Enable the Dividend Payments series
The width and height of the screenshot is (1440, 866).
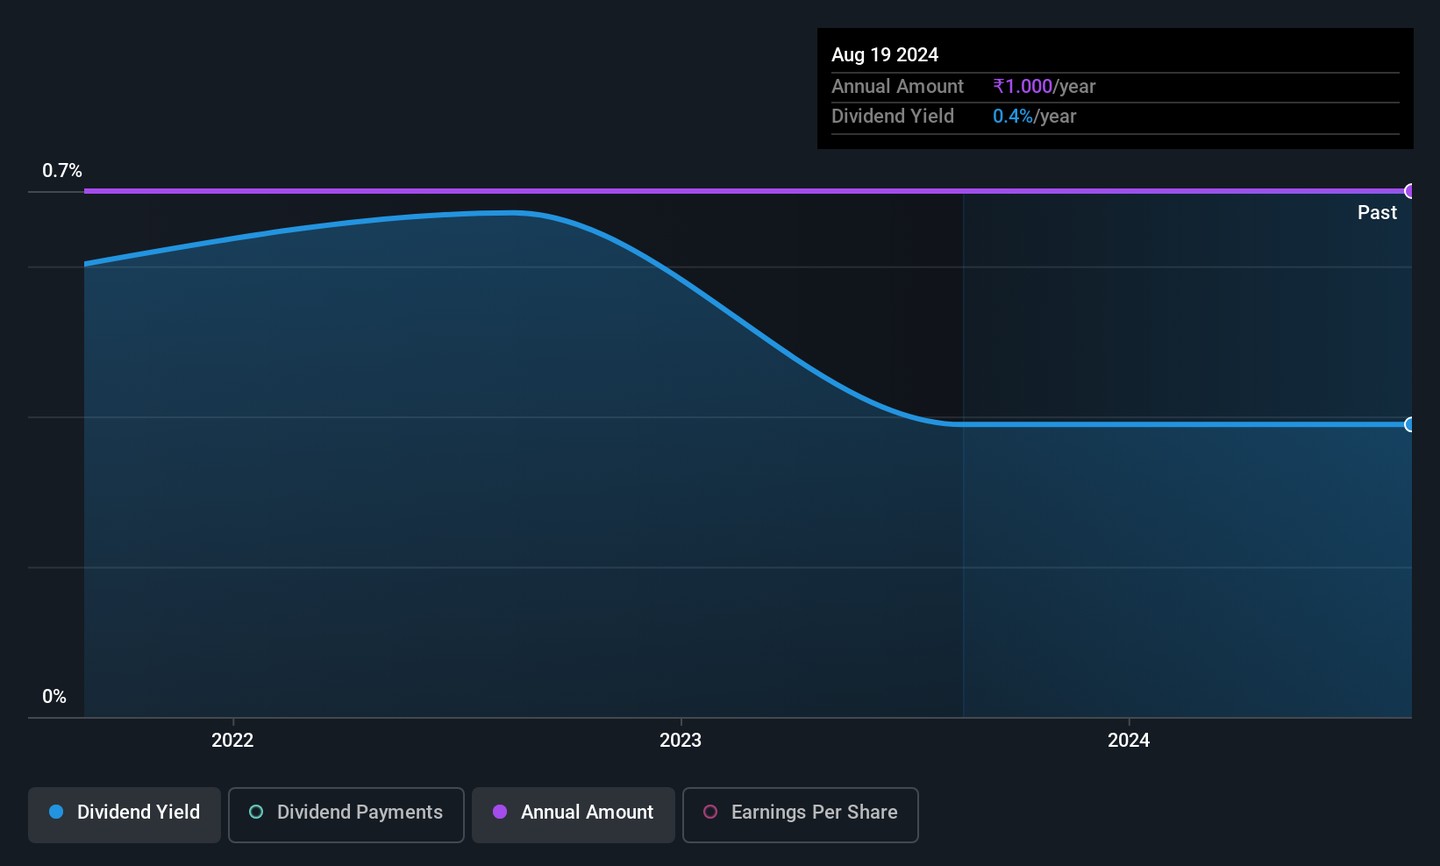pos(346,814)
